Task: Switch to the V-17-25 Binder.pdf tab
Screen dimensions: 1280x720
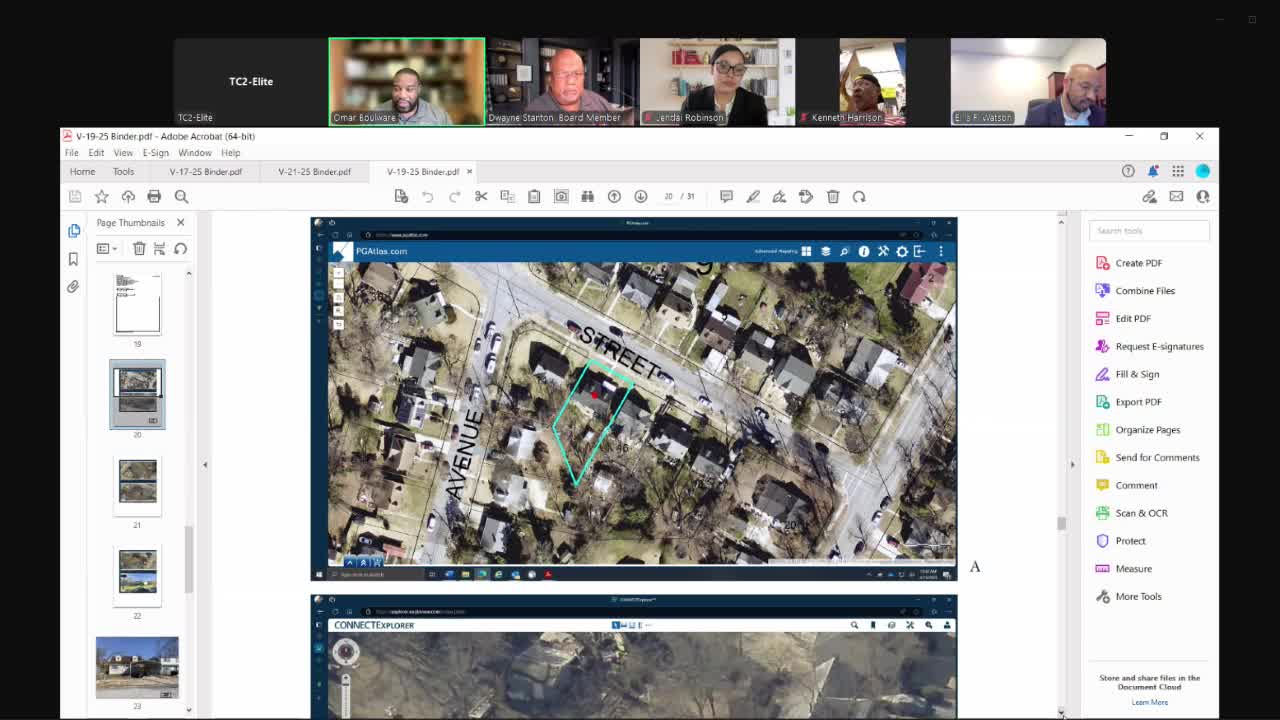Action: pos(205,172)
